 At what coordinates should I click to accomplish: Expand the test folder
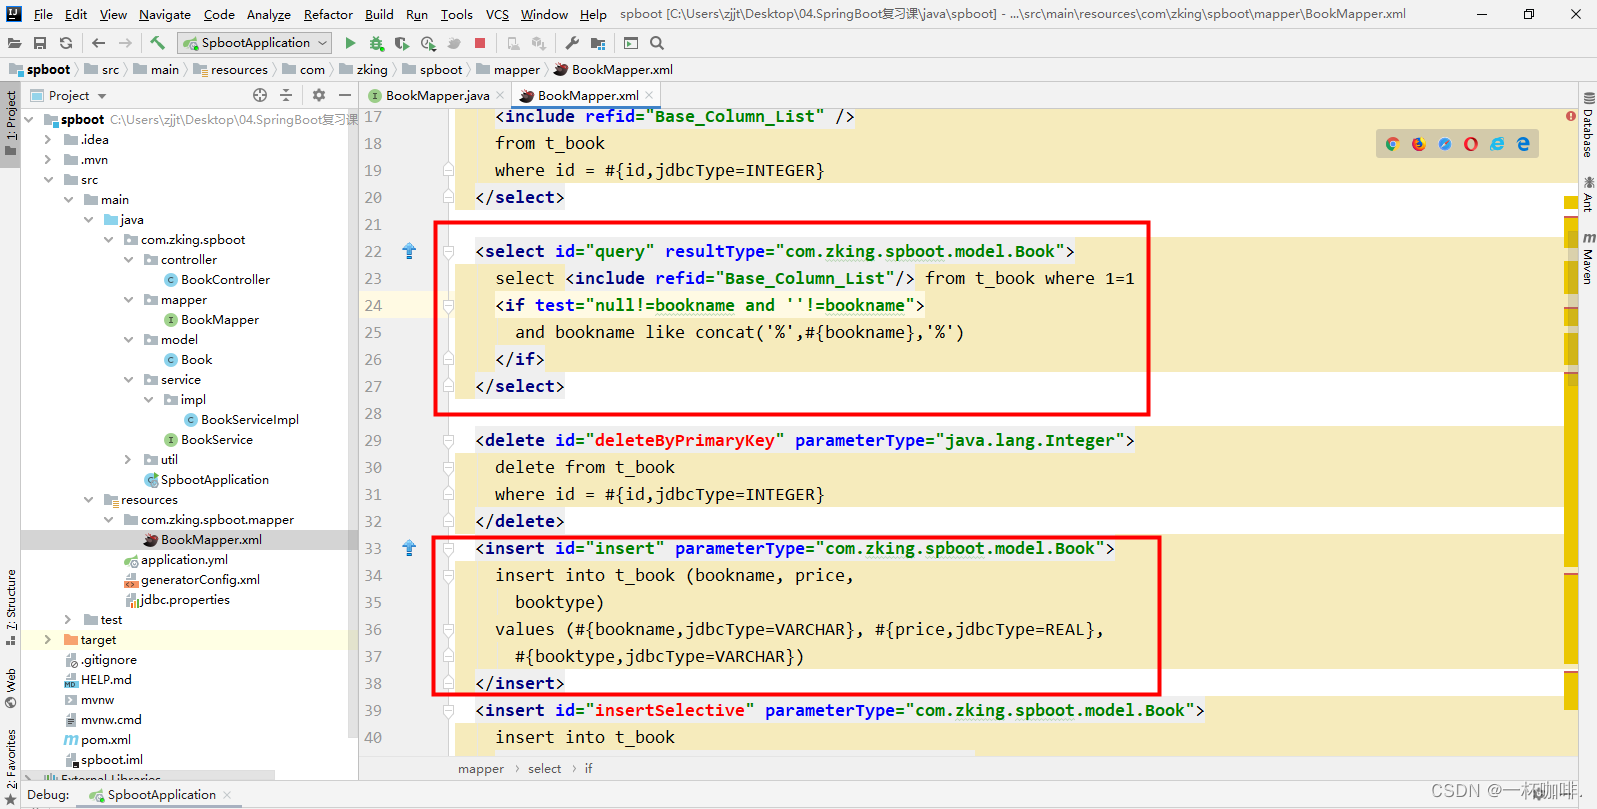(x=68, y=620)
